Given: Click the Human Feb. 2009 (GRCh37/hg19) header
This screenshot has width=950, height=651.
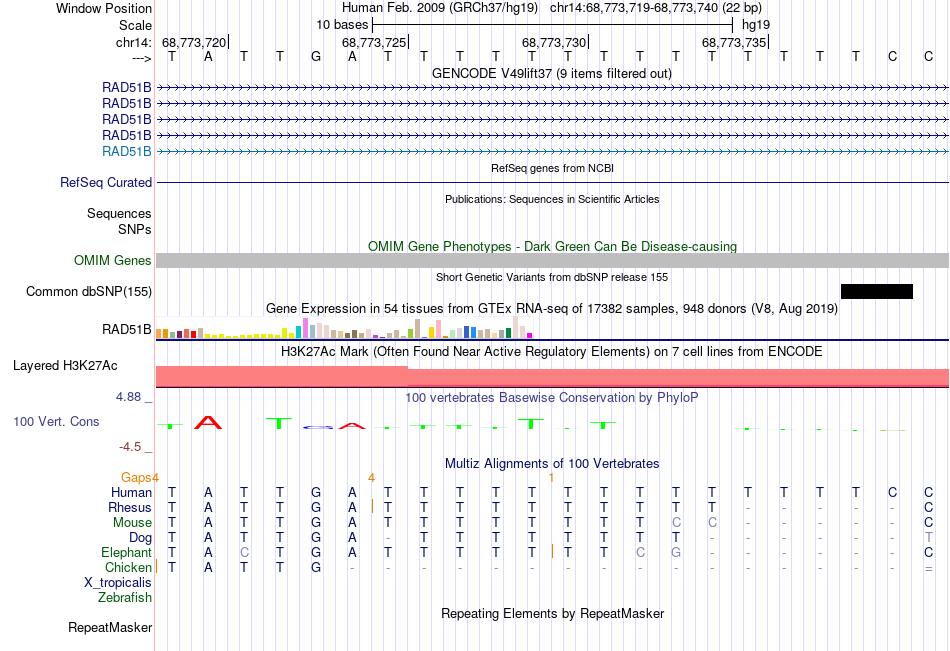Looking at the screenshot, I should (439, 8).
